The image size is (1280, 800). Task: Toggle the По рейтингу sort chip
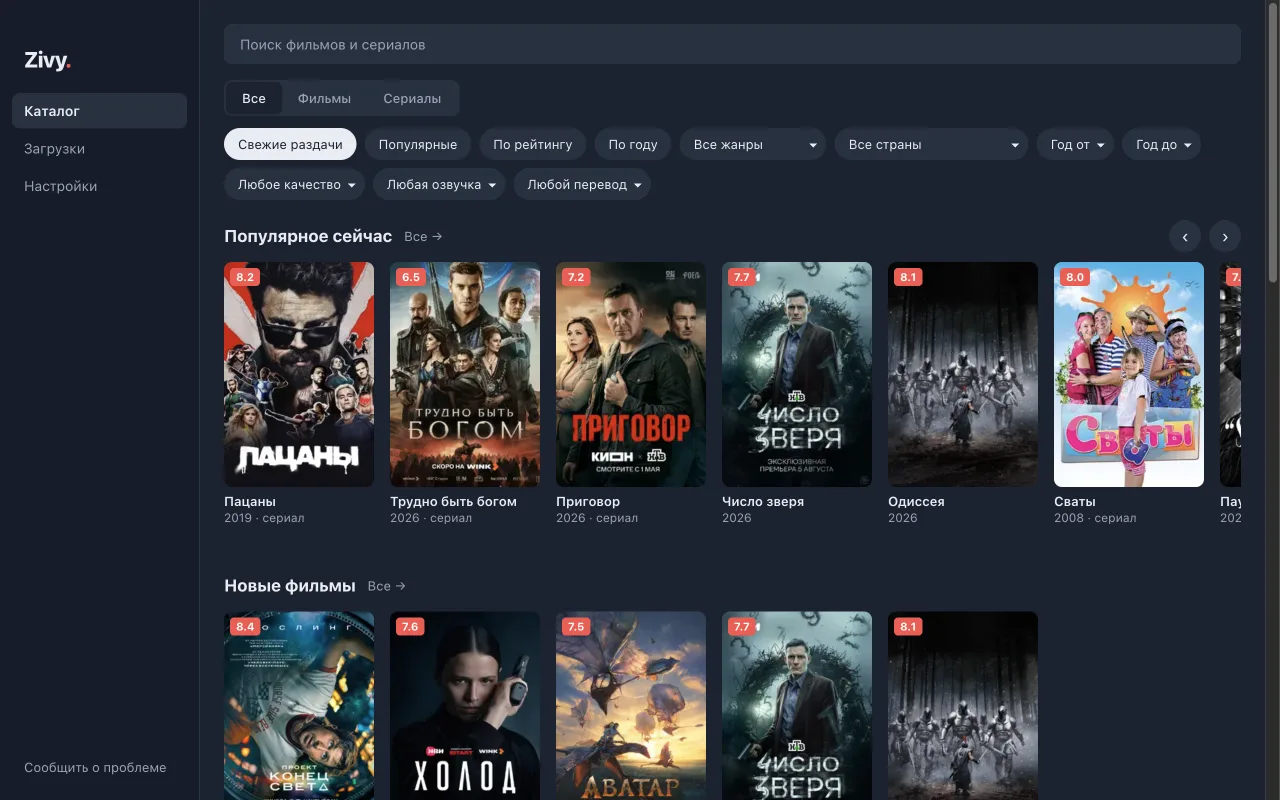pos(533,144)
